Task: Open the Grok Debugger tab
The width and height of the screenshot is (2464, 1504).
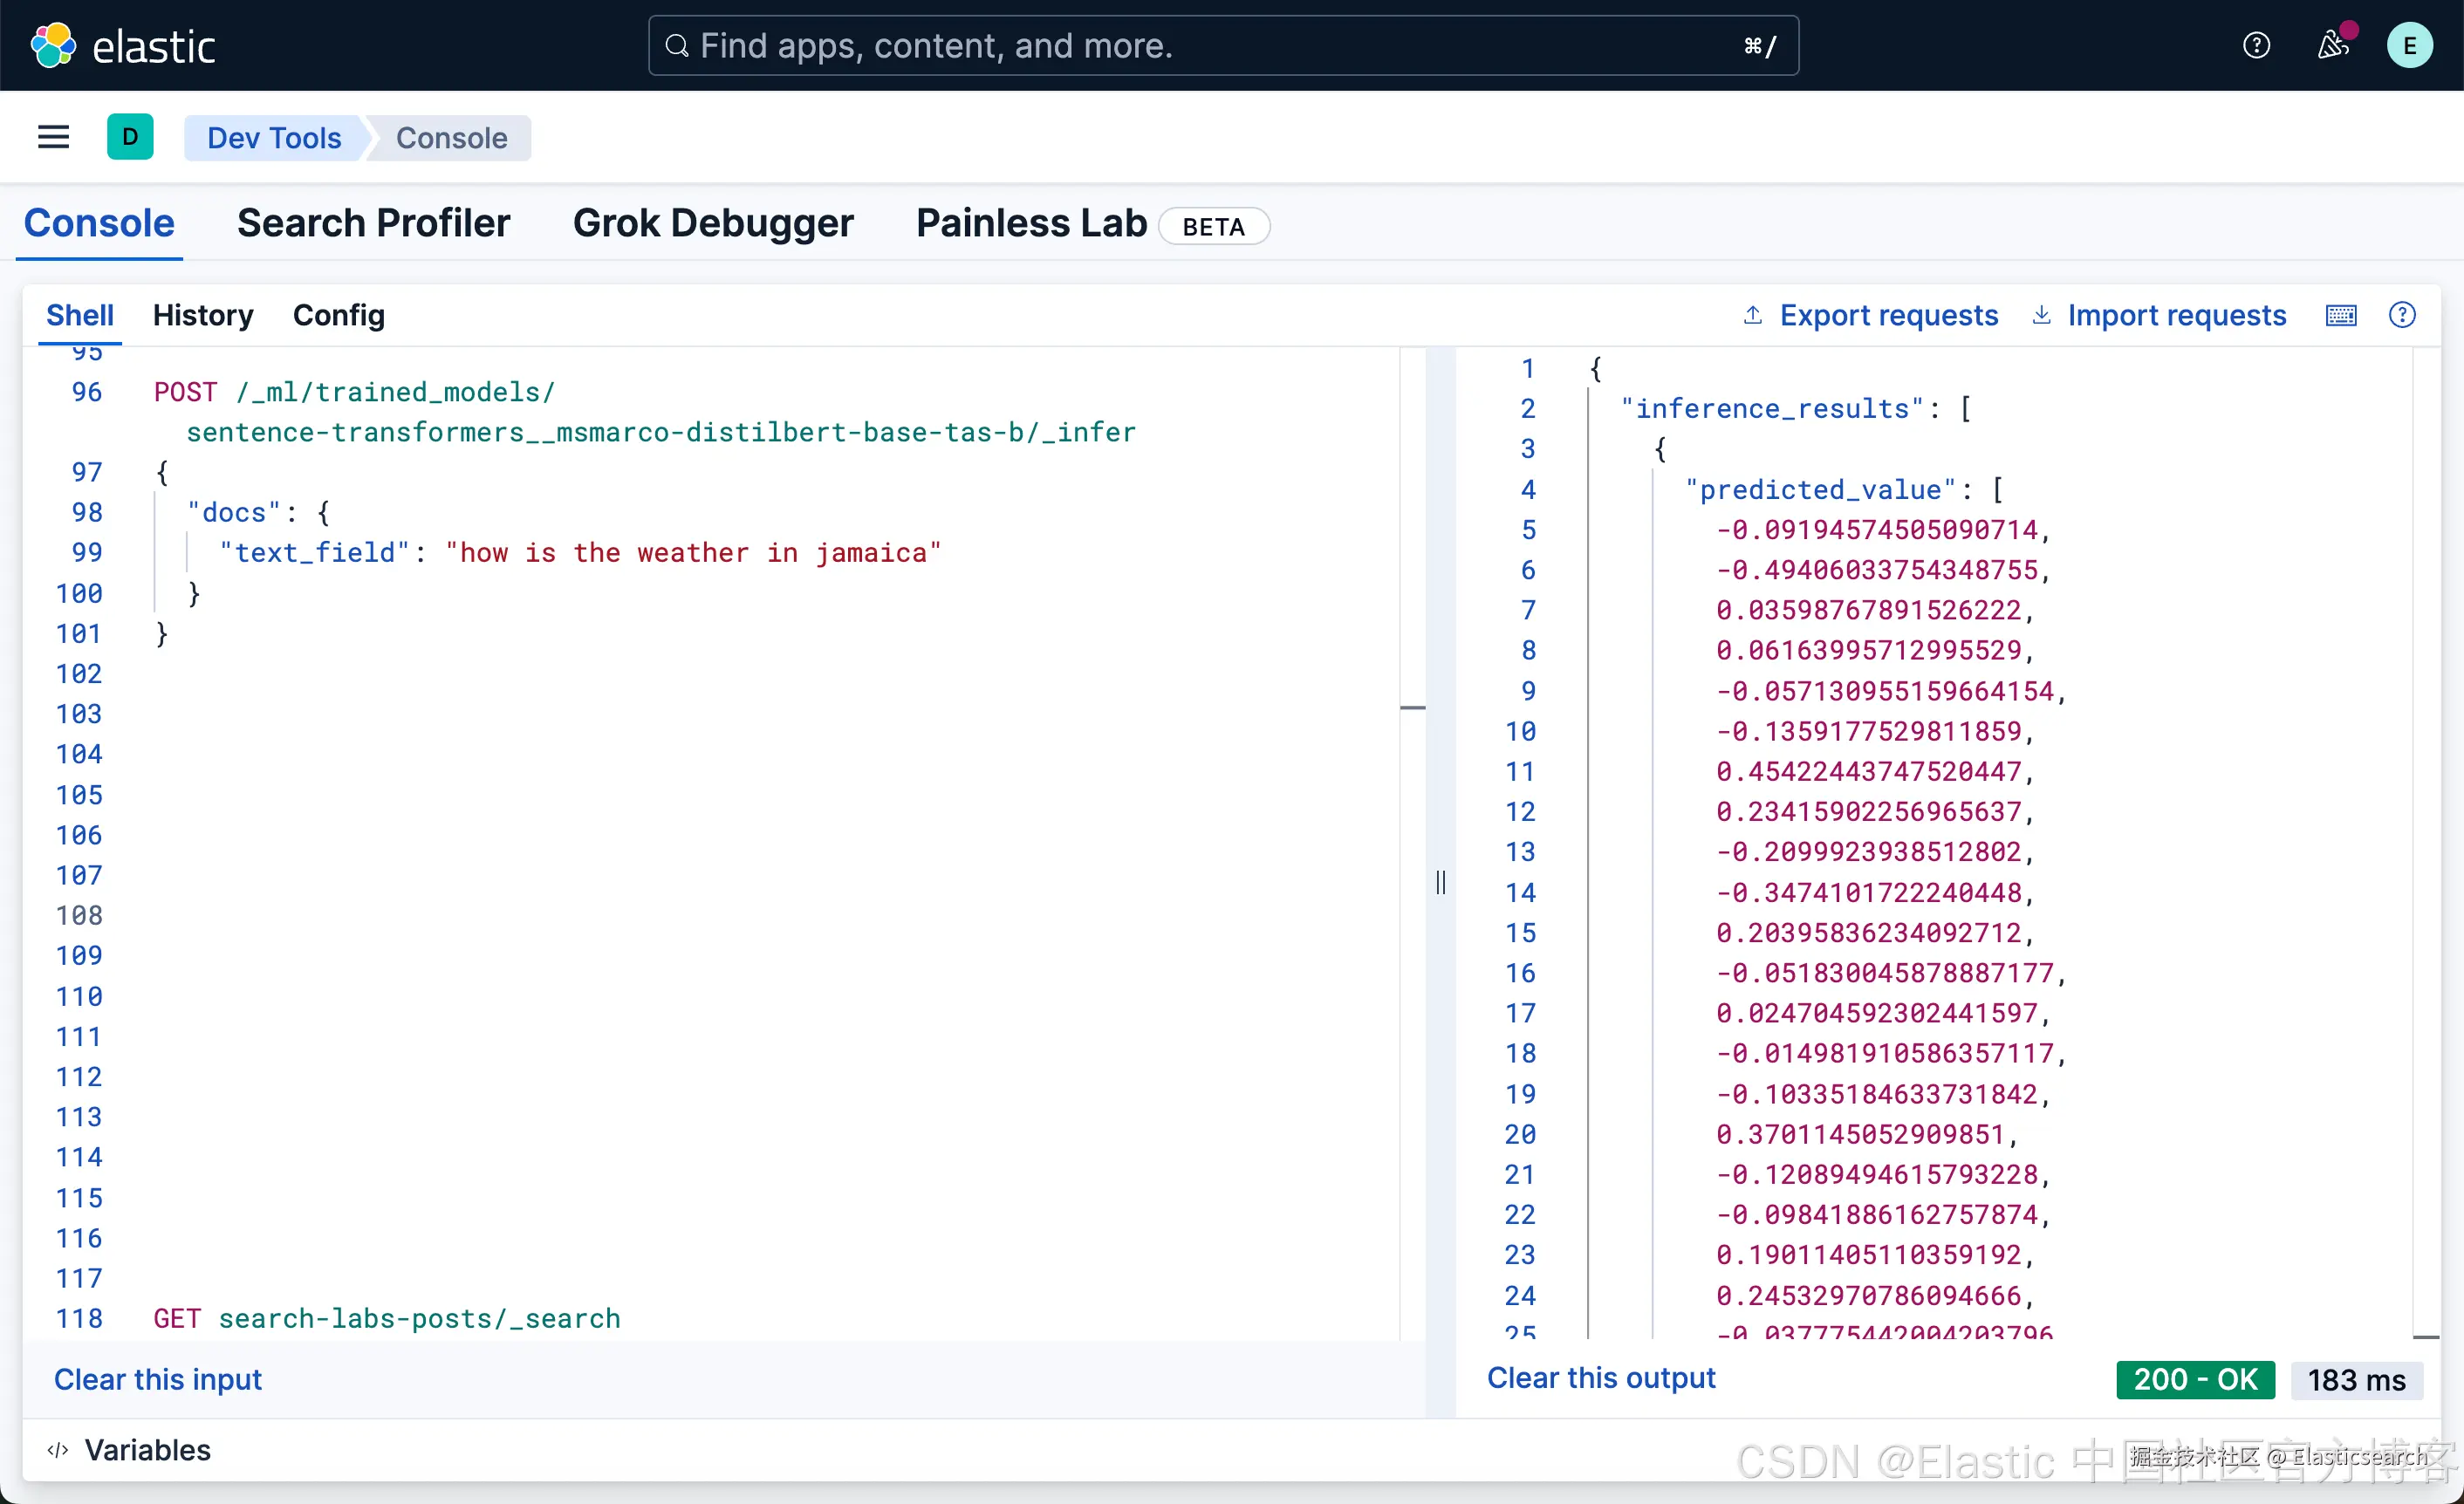Action: 712,223
